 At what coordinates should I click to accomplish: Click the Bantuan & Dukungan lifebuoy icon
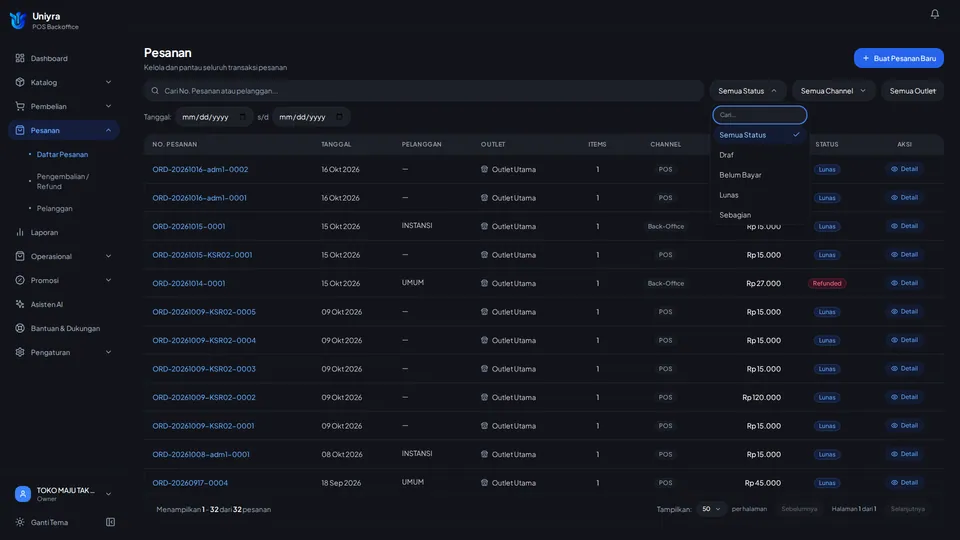(x=20, y=328)
